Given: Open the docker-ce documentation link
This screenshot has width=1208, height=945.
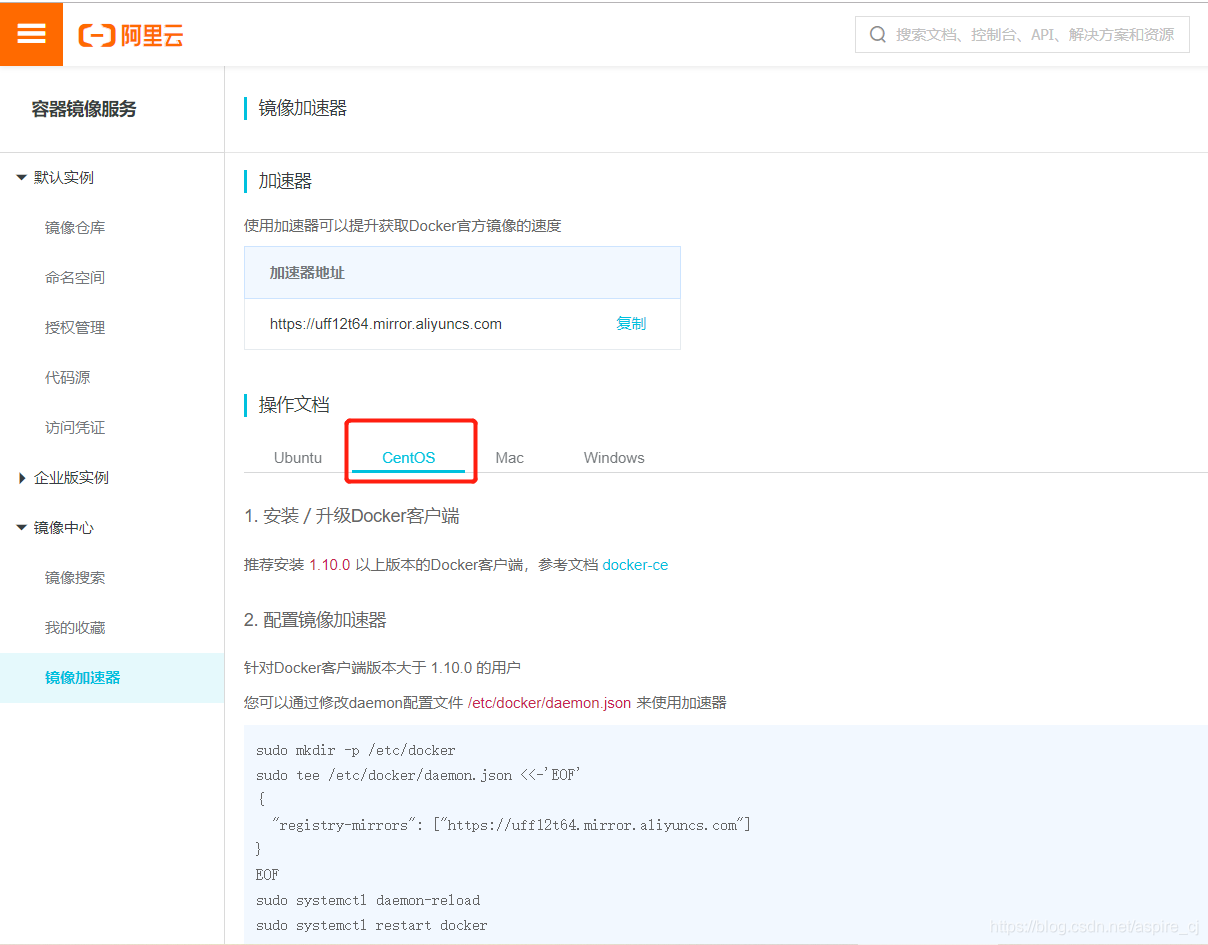Looking at the screenshot, I should (x=635, y=565).
